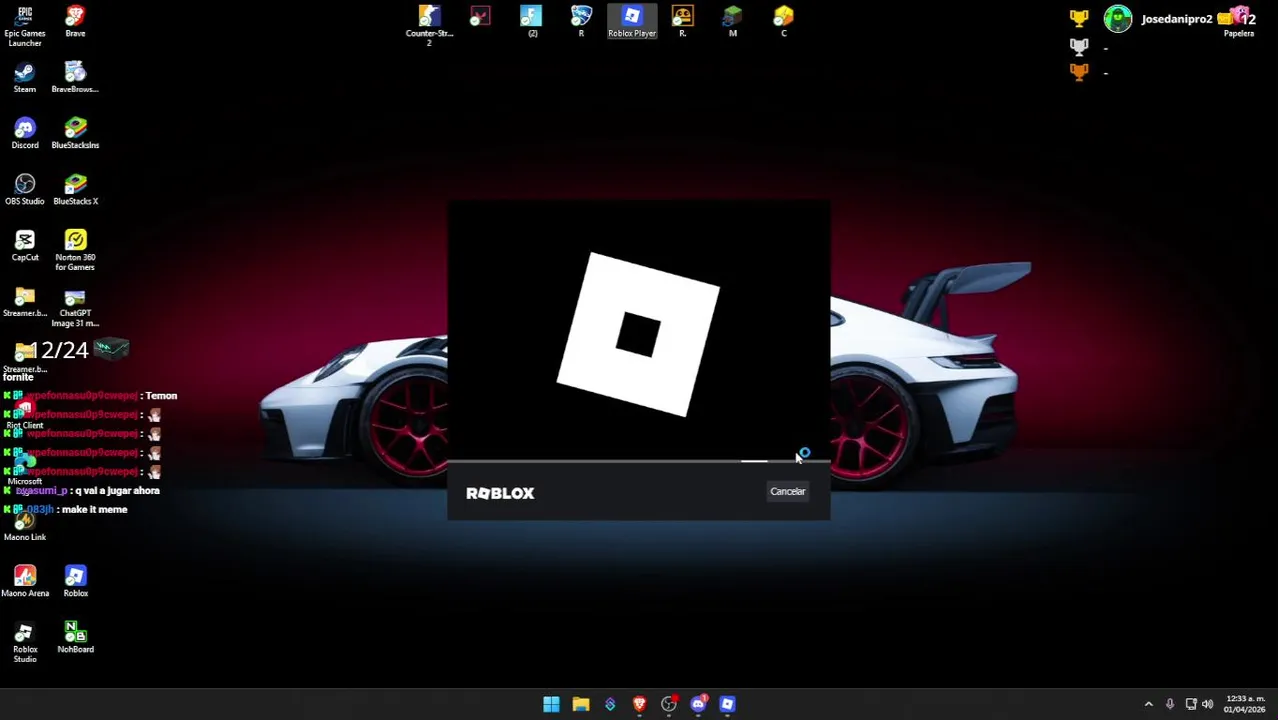
Task: Switch to Discord in the taskbar
Action: point(698,704)
